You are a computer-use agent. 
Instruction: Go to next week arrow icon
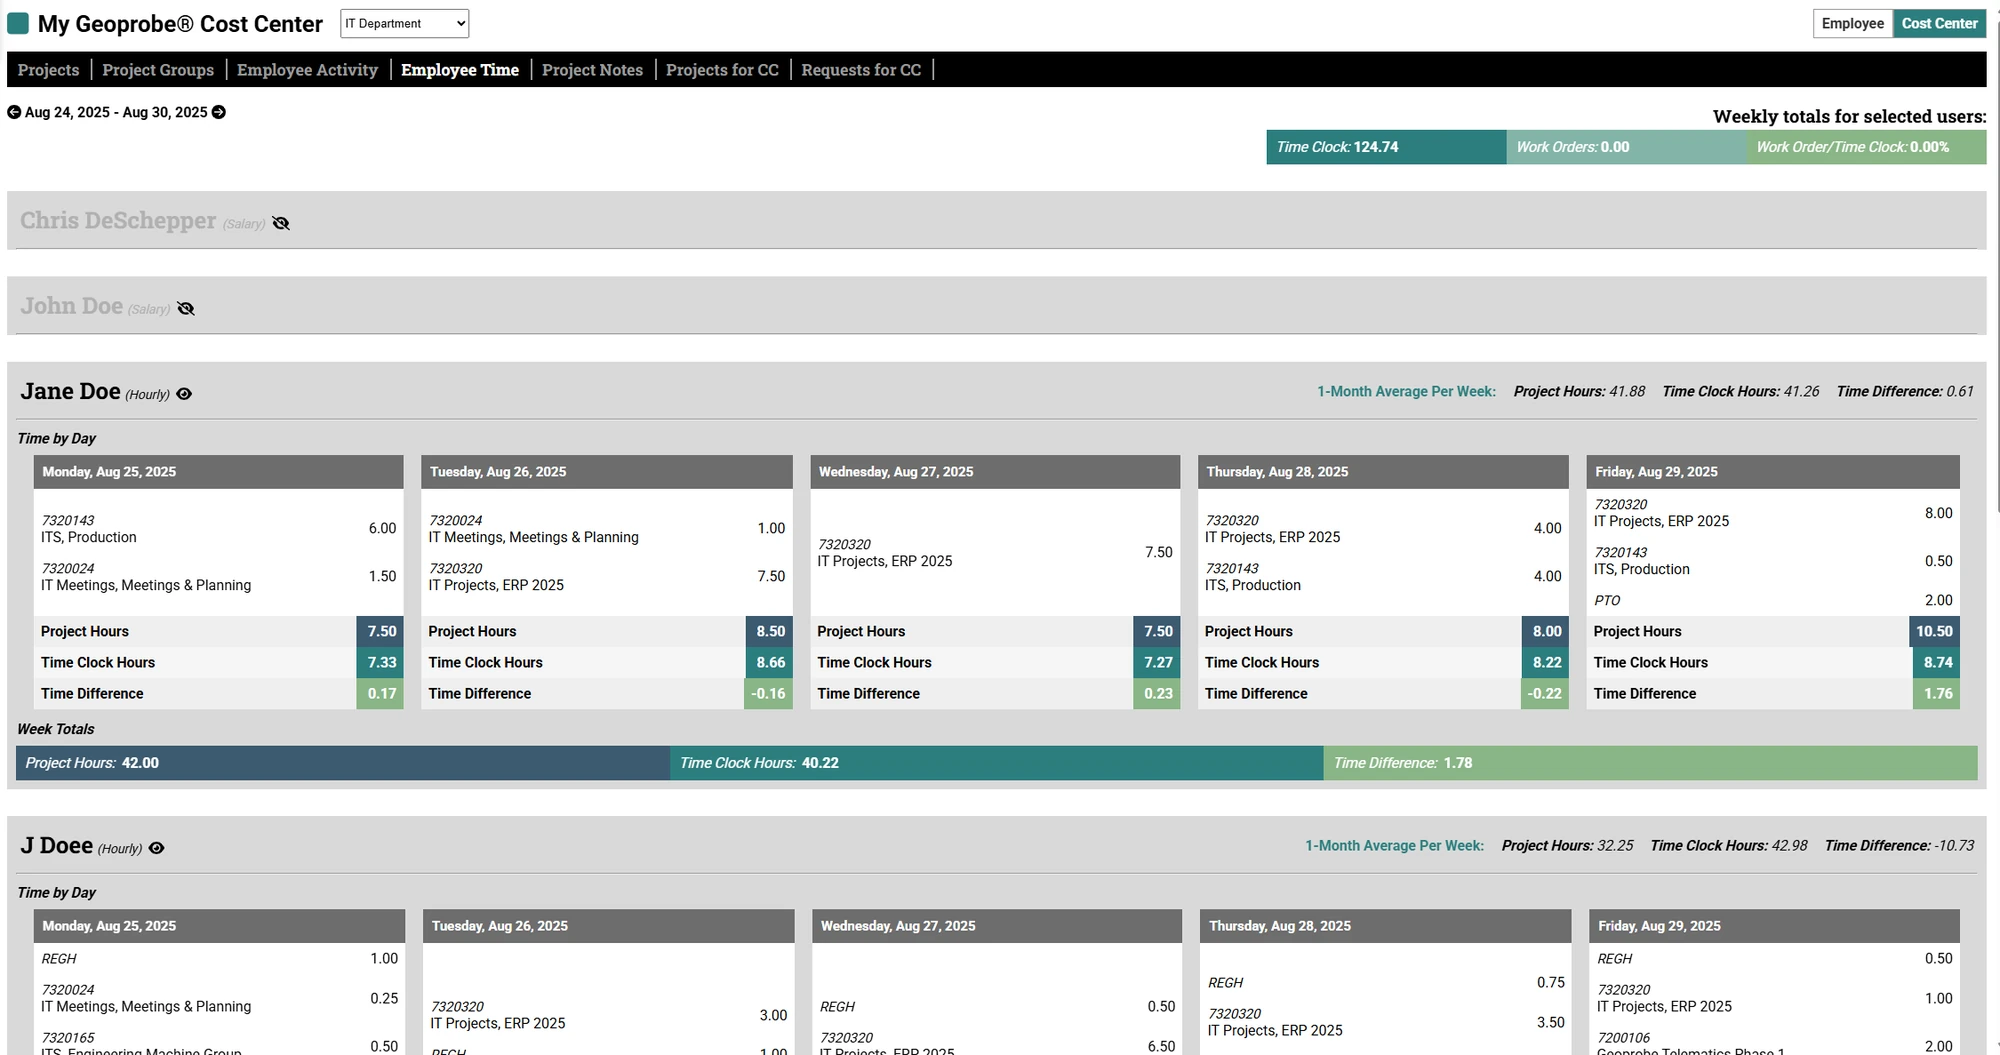[219, 112]
